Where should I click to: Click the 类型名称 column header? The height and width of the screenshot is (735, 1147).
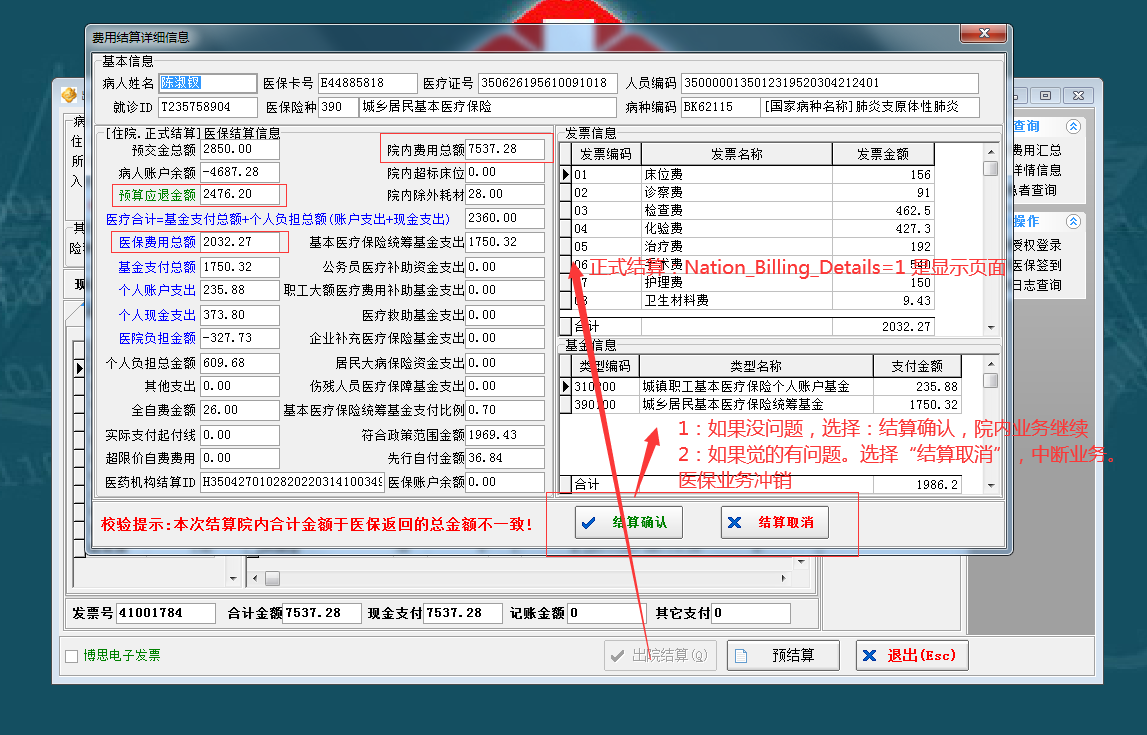pyautogui.click(x=756, y=366)
